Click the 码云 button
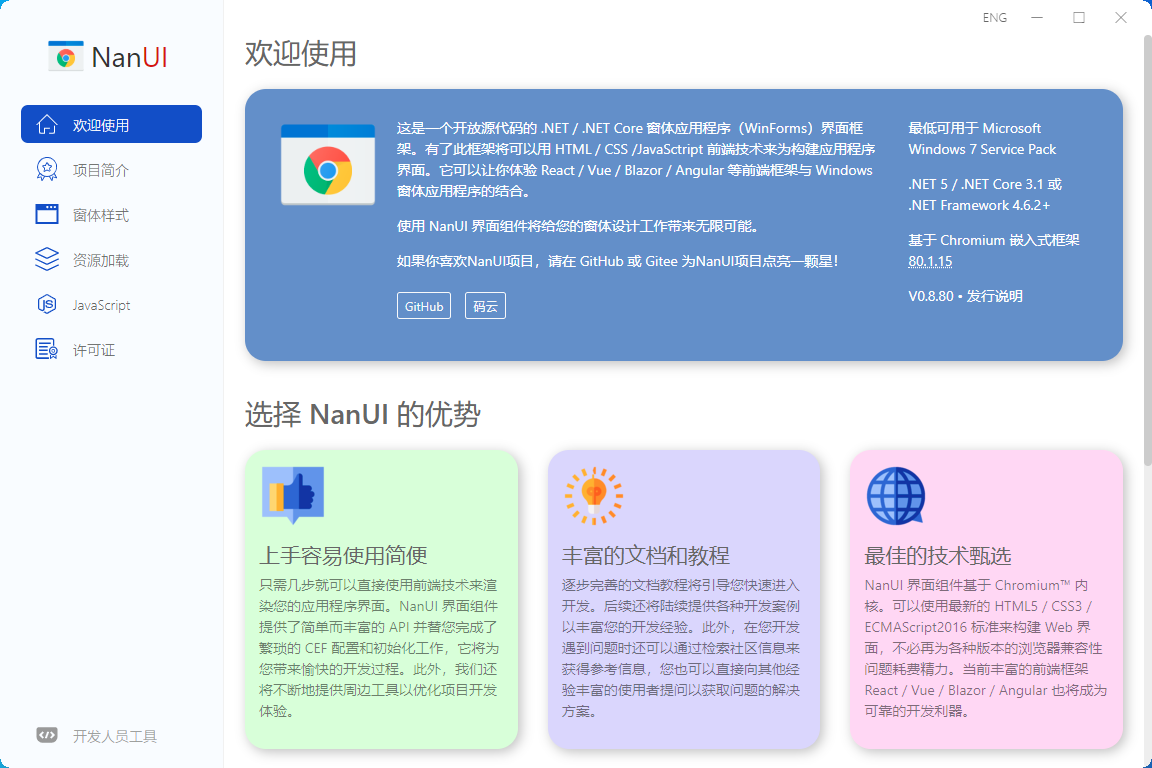1152x768 pixels. pos(485,306)
